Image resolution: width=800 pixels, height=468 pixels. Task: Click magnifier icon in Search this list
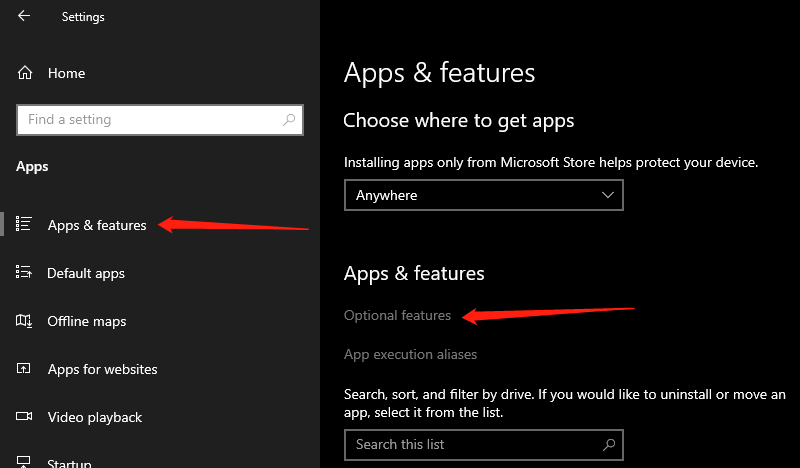click(x=609, y=445)
